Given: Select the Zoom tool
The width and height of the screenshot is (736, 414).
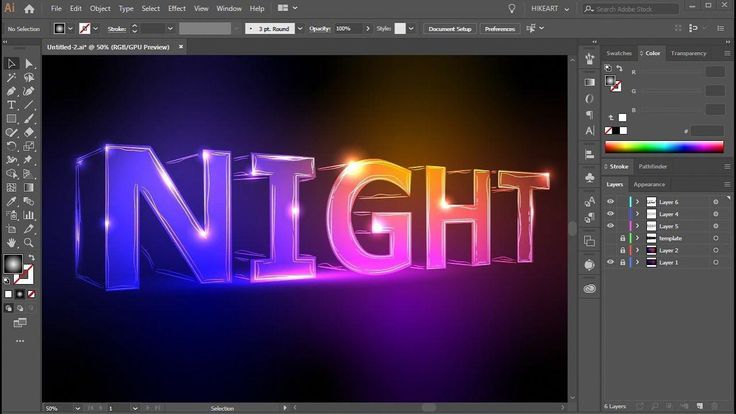Looking at the screenshot, I should pos(29,243).
